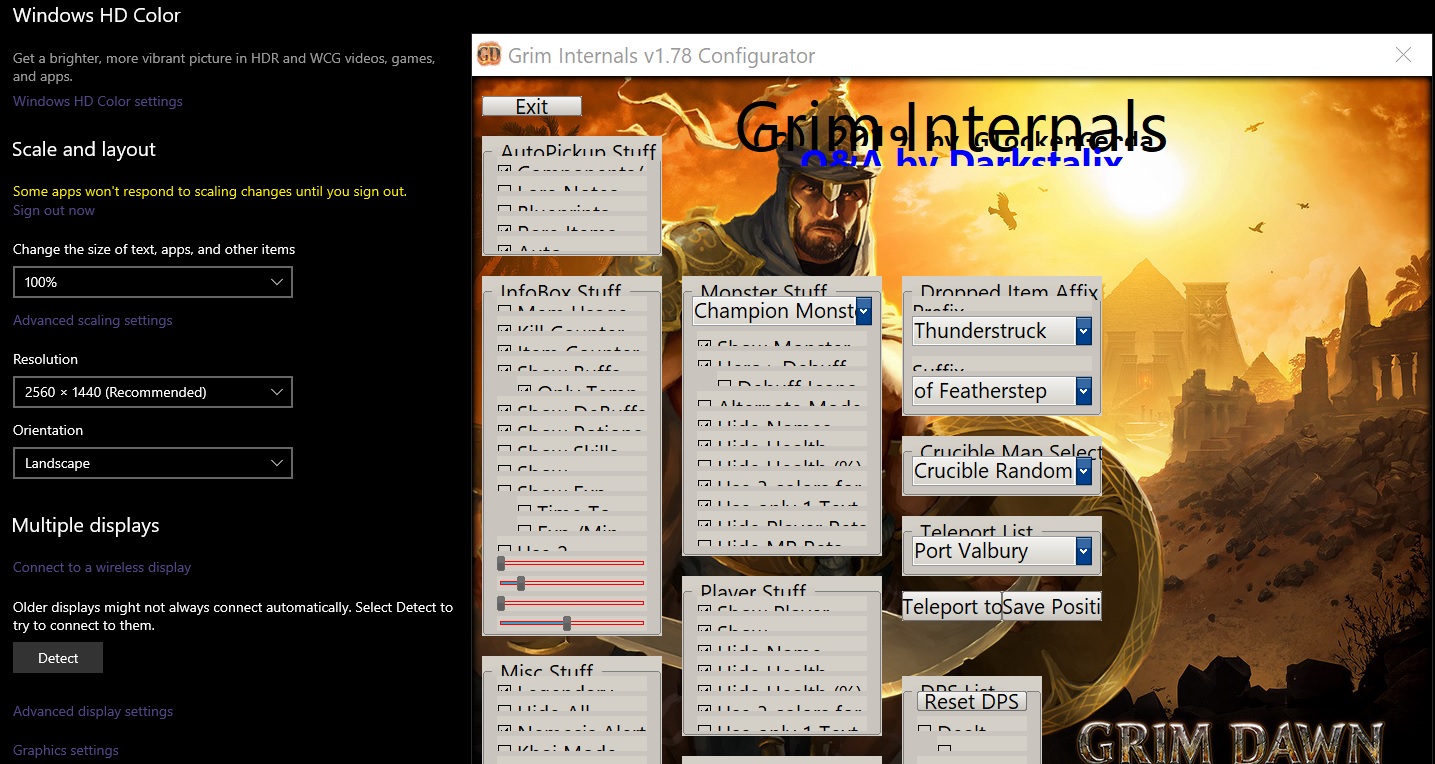1435x764 pixels.
Task: Toggle Only Temp checkbox under Show Buffs
Action: [525, 390]
